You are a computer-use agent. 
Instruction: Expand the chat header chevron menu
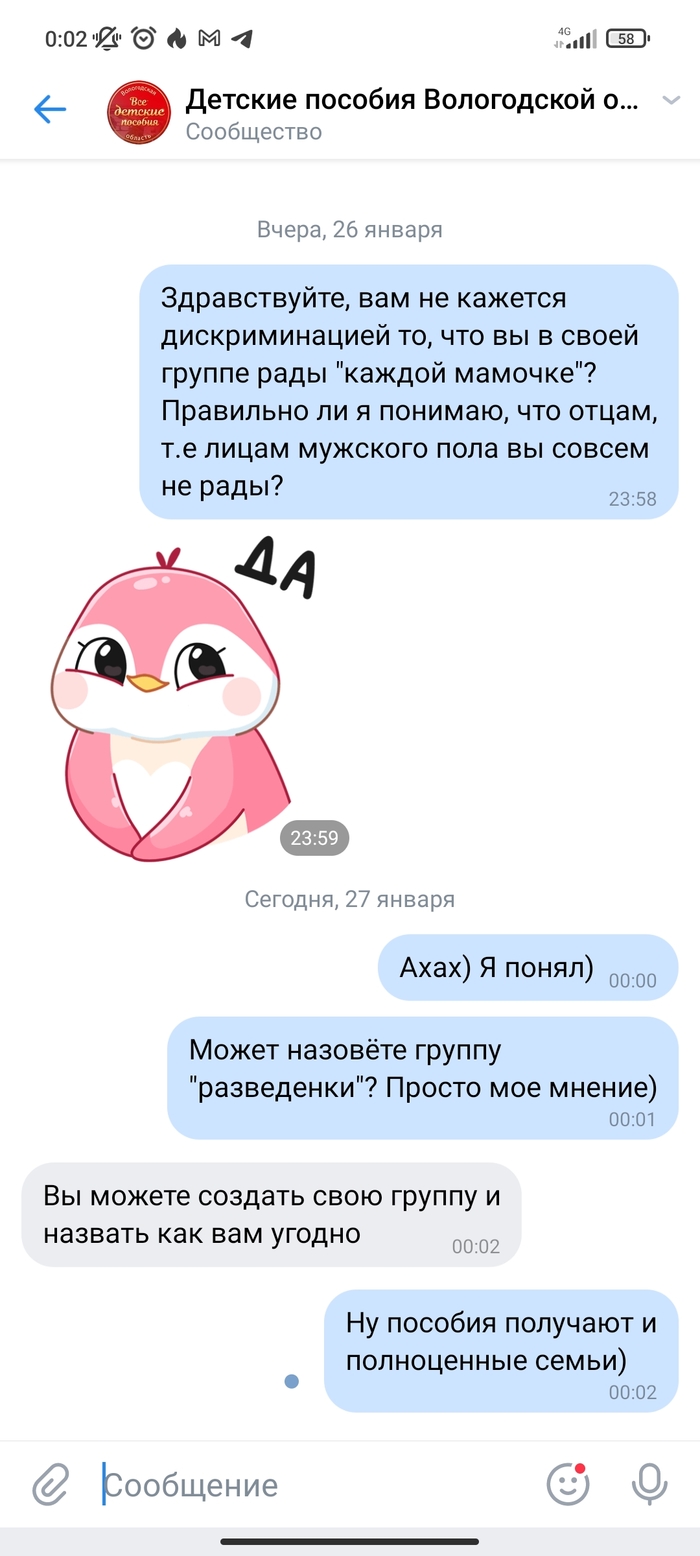671,100
